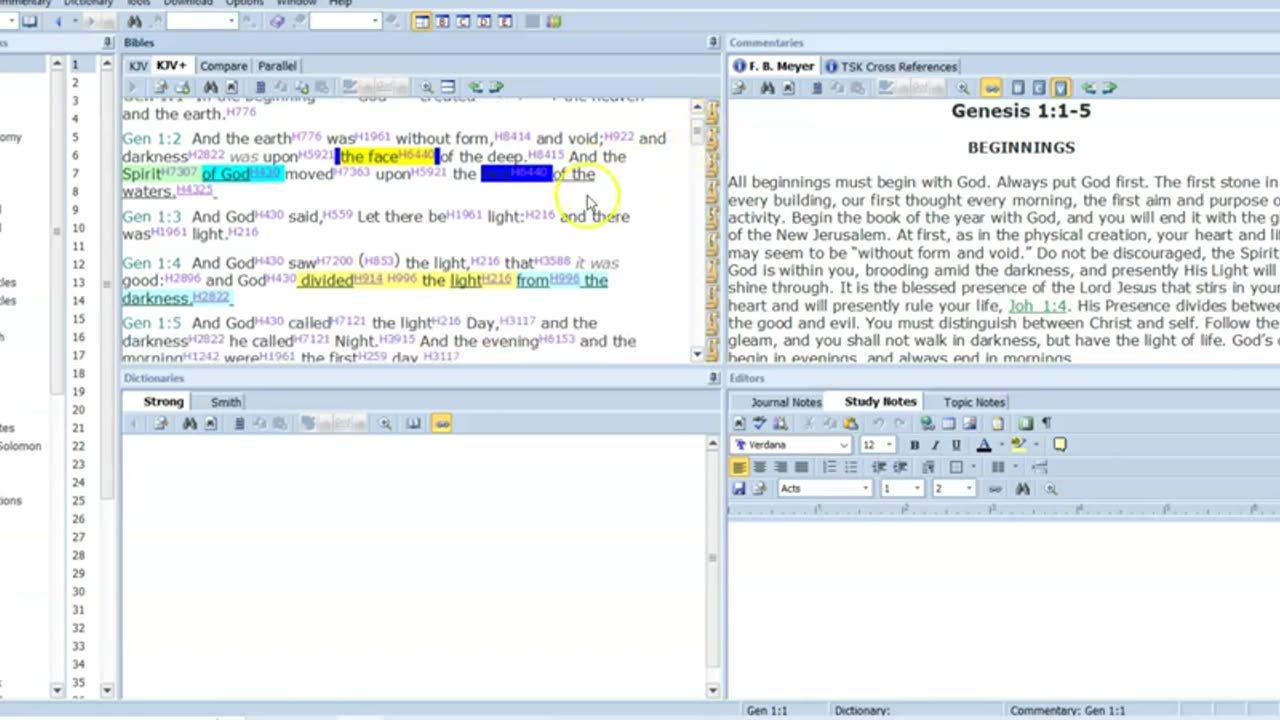Switch to the Journal Notes tab
The height and width of the screenshot is (720, 1280).
pos(786,402)
